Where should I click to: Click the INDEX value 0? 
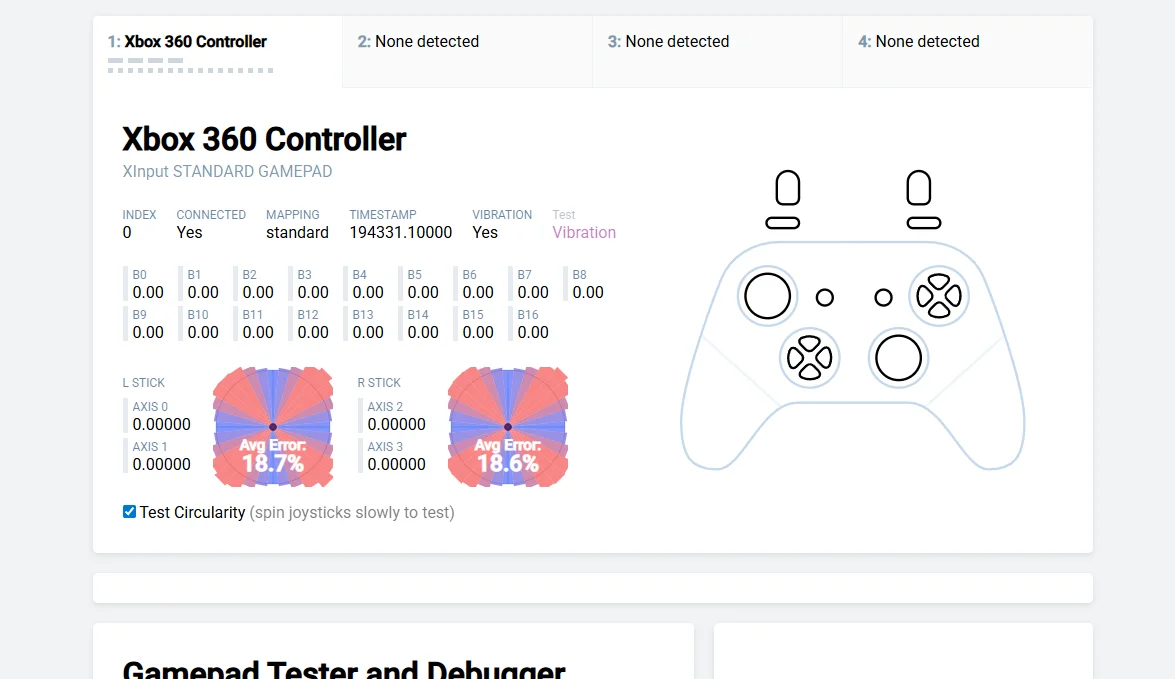tap(127, 232)
